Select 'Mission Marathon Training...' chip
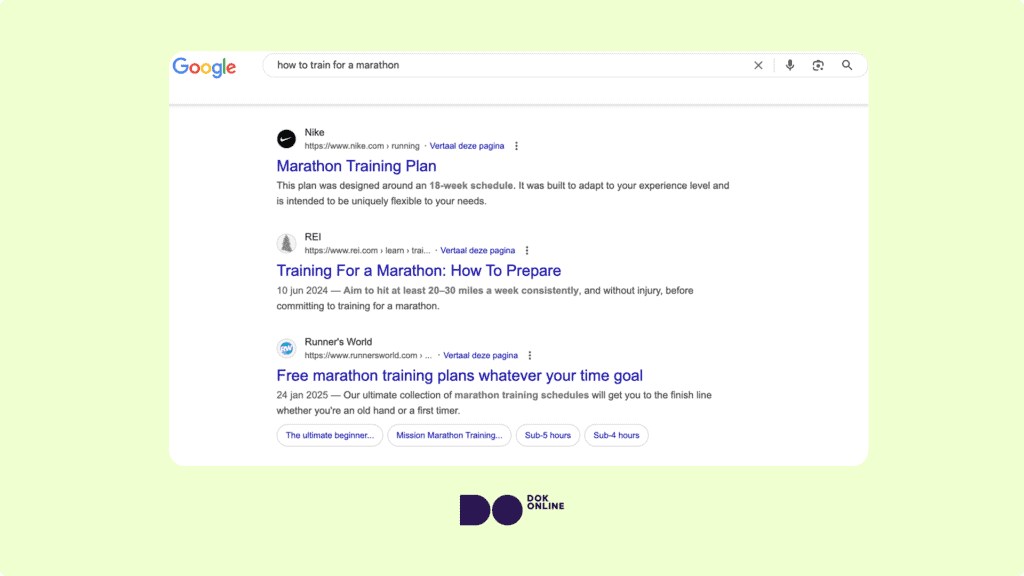The width and height of the screenshot is (1024, 576). (449, 435)
